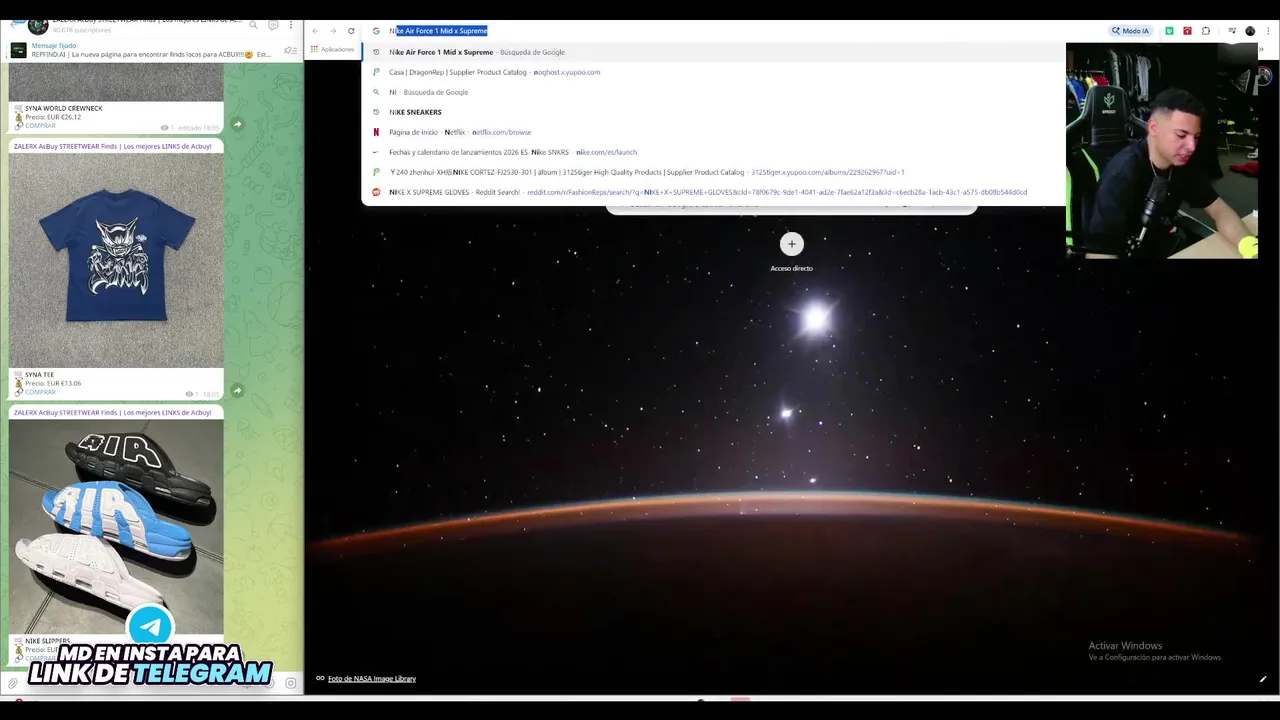
Task: Click Acceso directo plus button
Action: pos(791,244)
